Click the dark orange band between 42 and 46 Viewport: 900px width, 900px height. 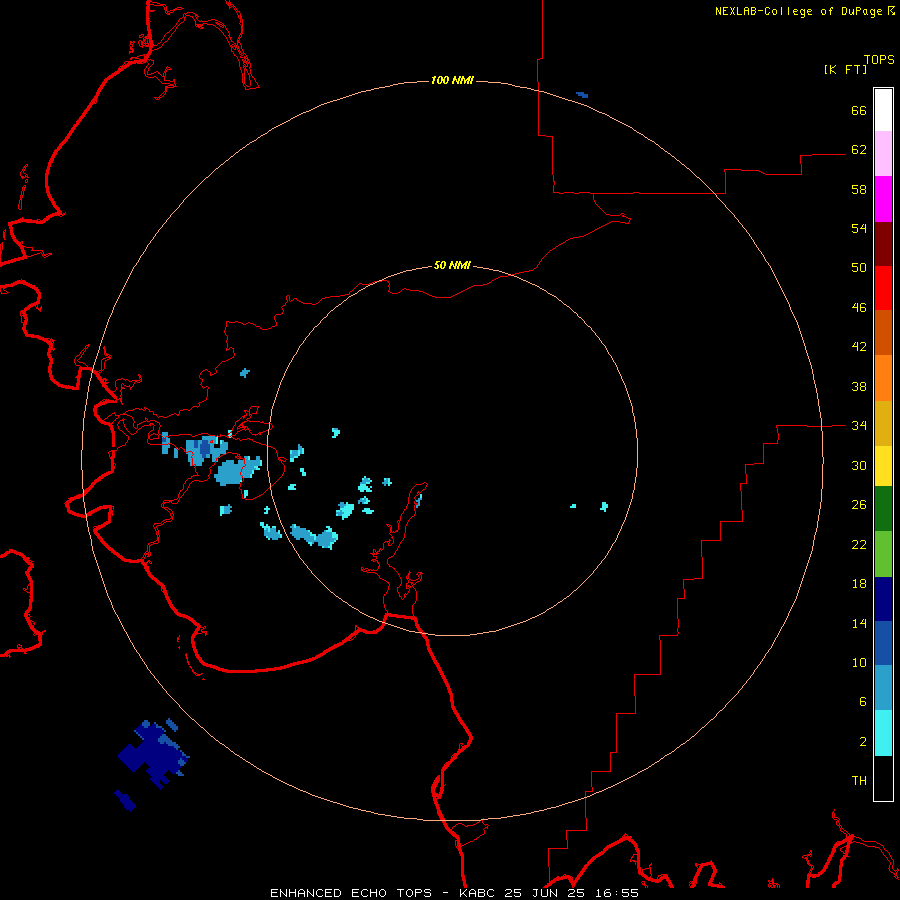click(883, 332)
